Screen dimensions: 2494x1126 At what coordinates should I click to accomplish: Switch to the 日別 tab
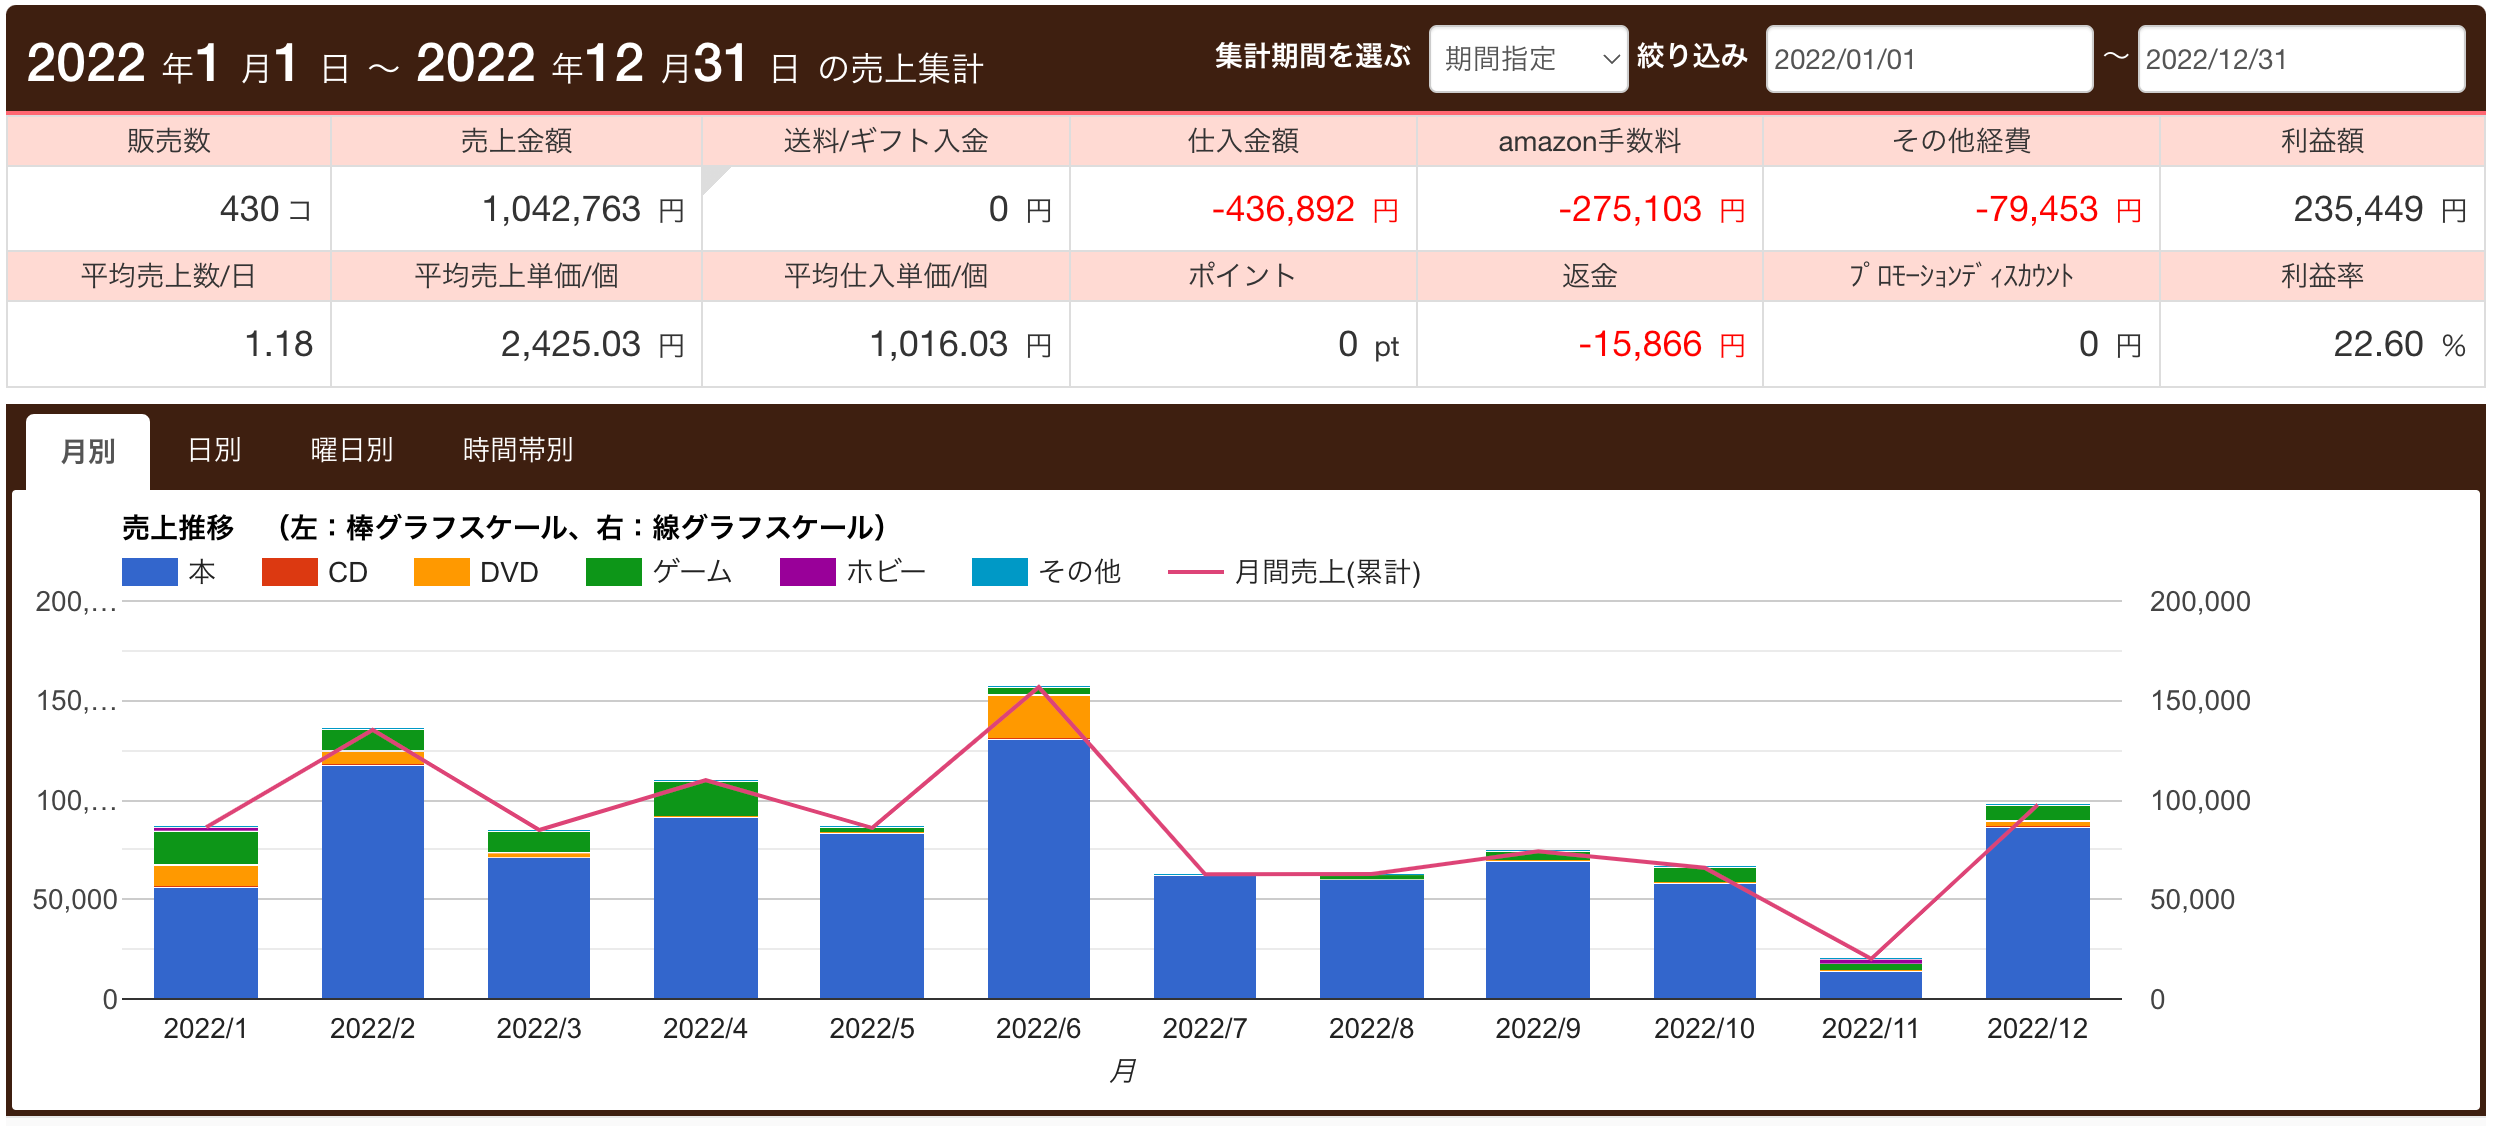tap(214, 450)
